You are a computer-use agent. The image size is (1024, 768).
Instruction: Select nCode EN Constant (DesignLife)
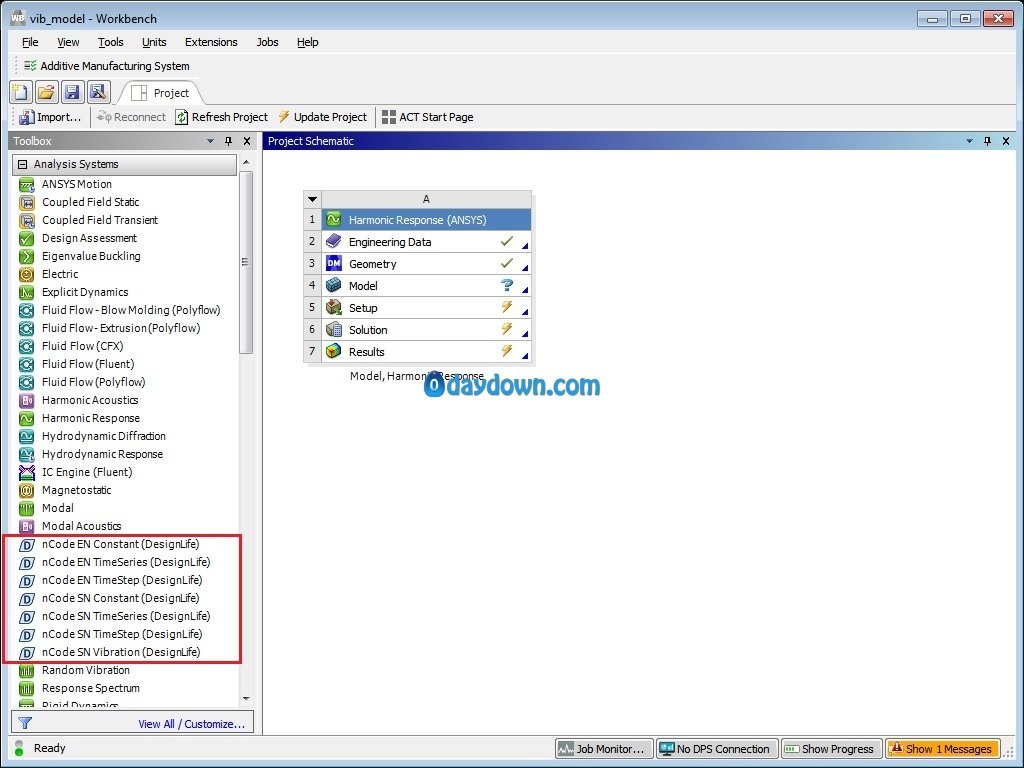coord(120,544)
